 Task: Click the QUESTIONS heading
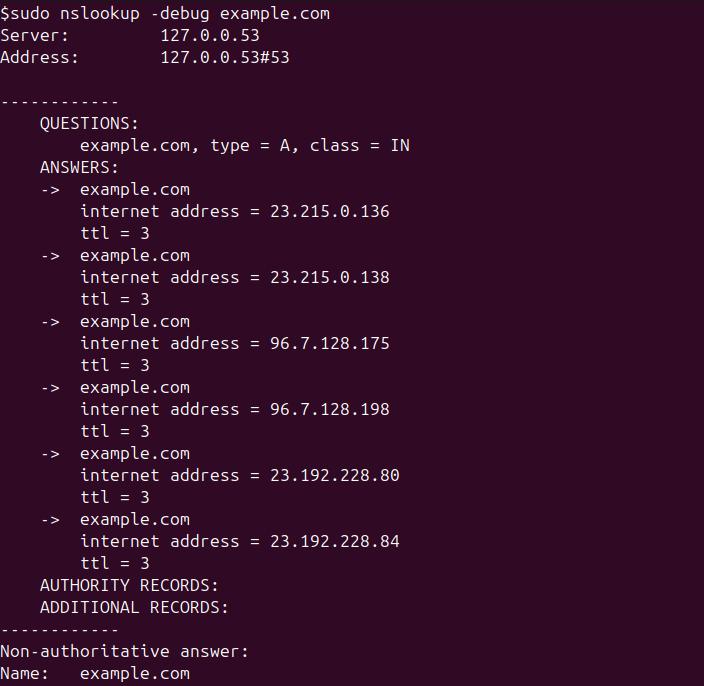pos(89,124)
